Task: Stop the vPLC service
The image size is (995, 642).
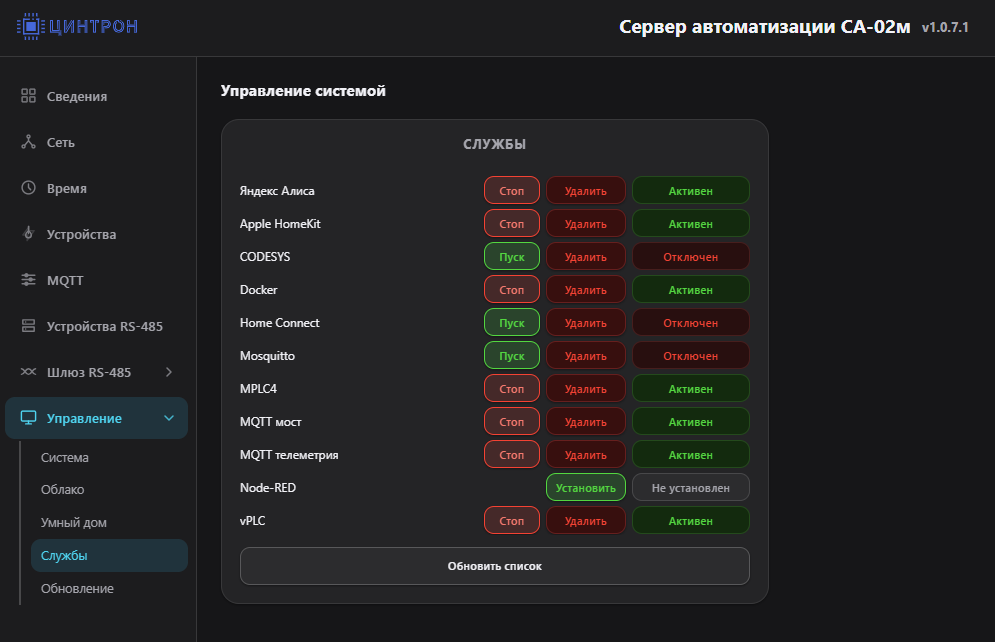Action: click(511, 520)
